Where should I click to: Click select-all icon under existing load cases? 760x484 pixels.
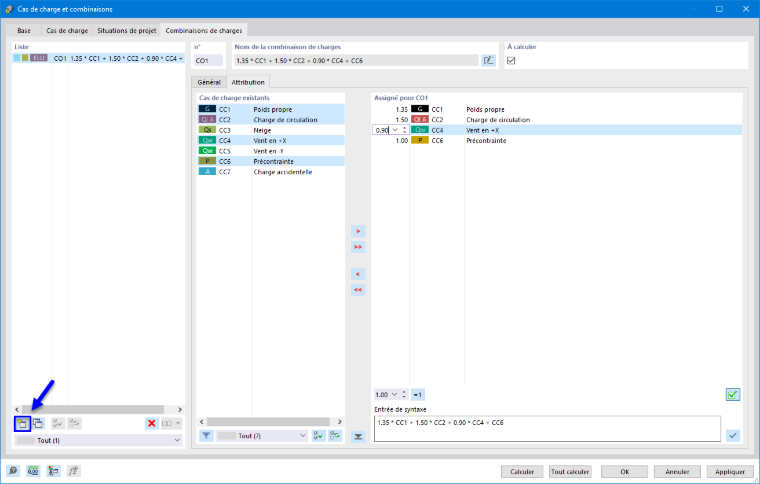coord(318,436)
